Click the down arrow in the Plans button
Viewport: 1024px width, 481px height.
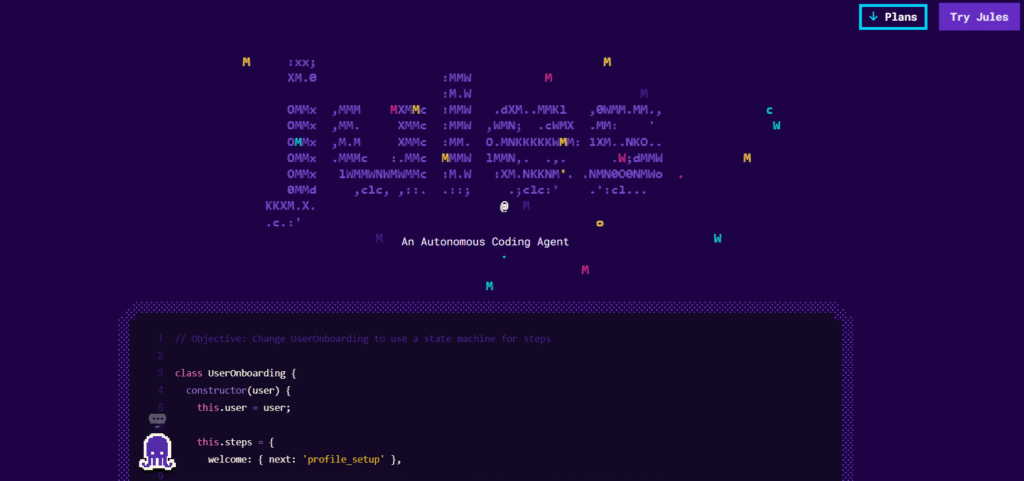point(873,17)
